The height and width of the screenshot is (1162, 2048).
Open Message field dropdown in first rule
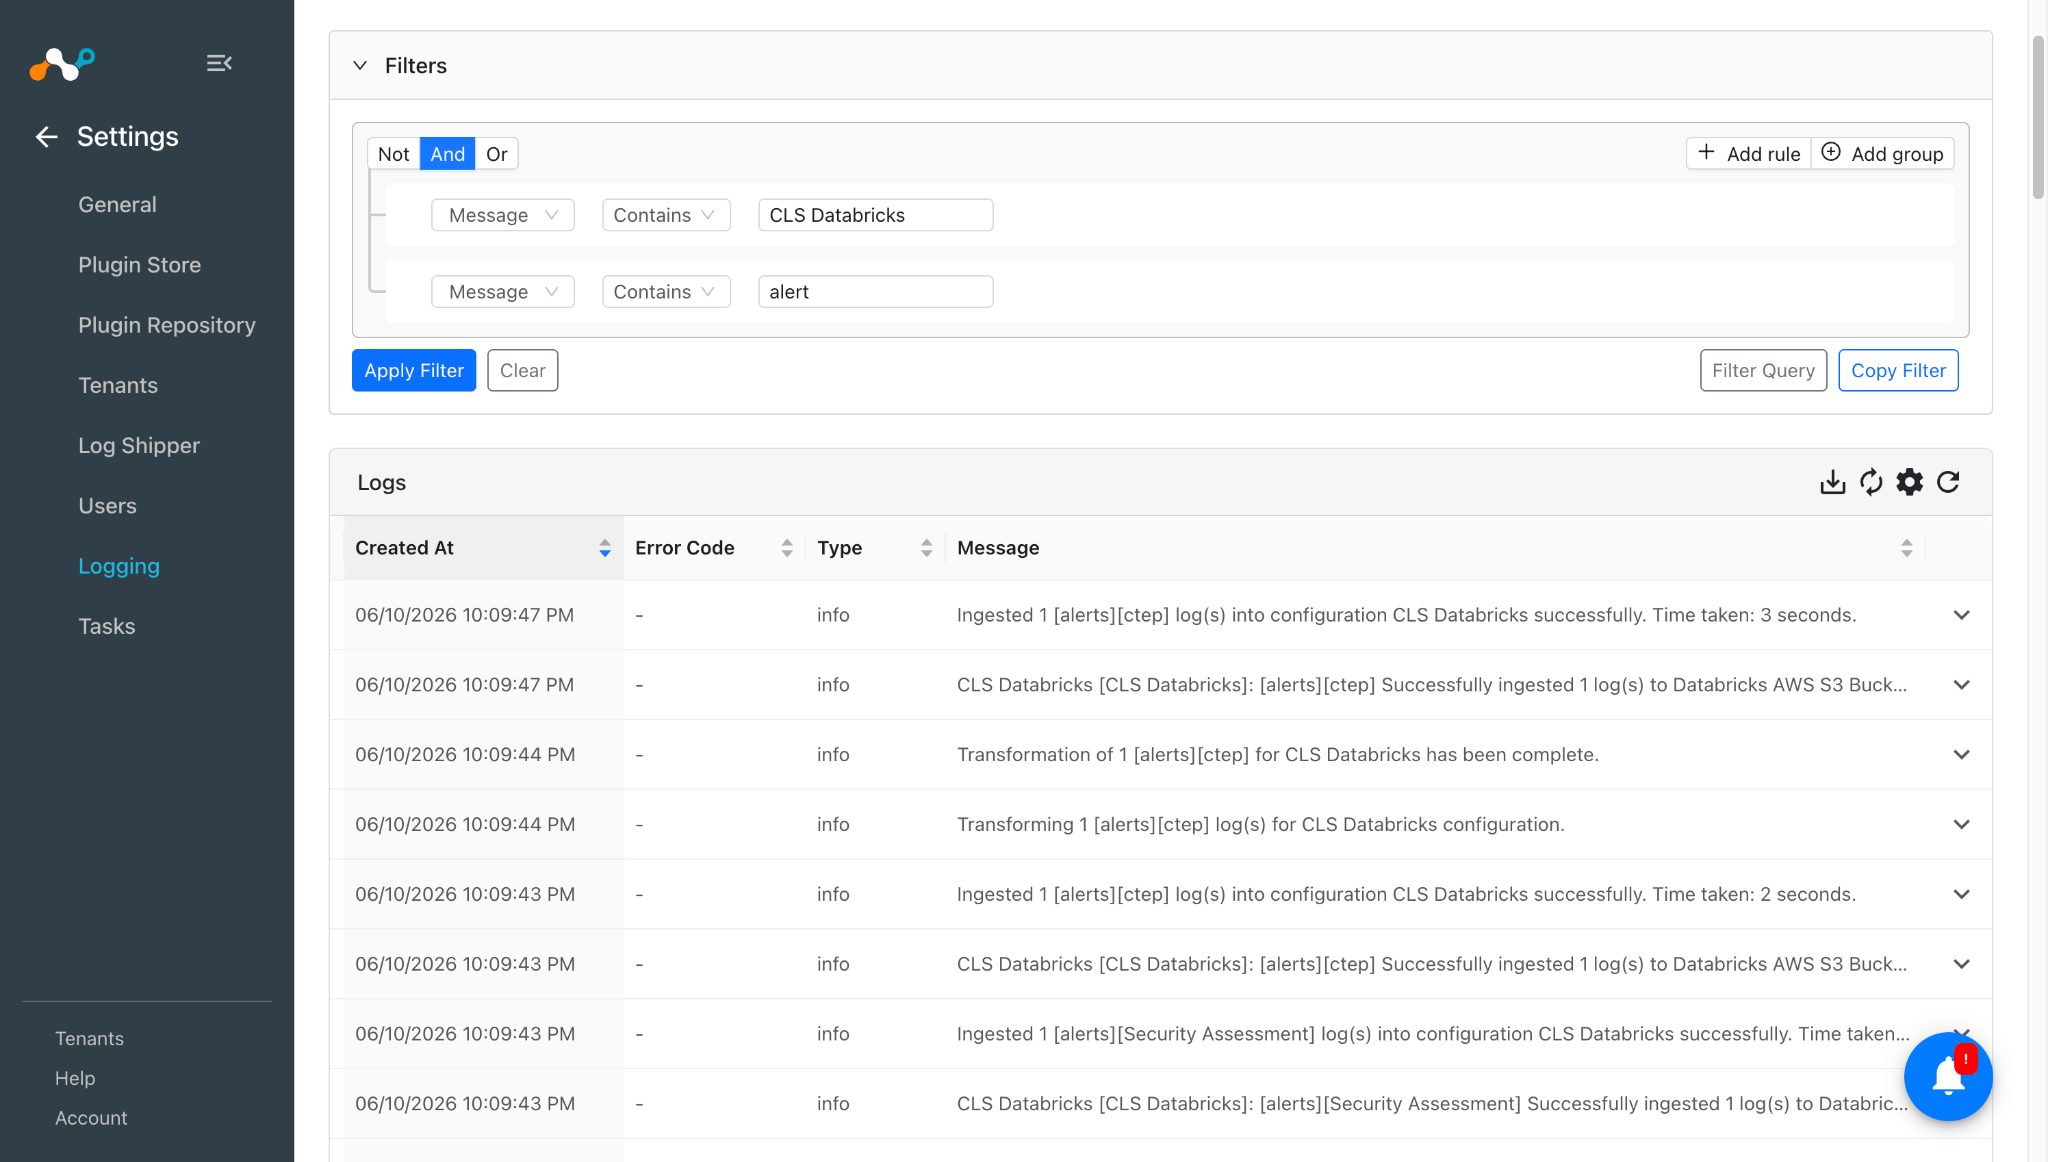pos(502,215)
